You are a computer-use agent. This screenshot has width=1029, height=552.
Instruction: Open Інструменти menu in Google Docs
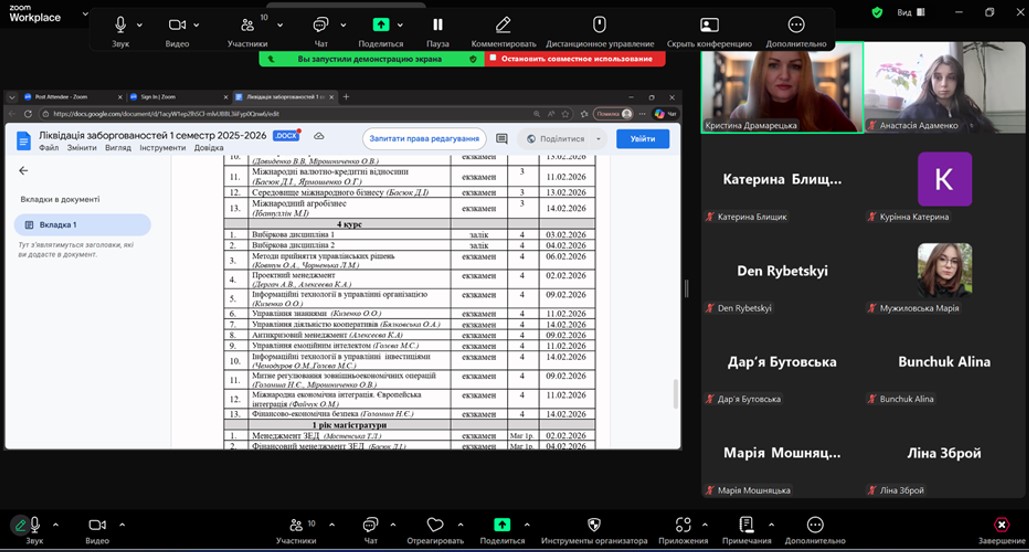pos(162,148)
